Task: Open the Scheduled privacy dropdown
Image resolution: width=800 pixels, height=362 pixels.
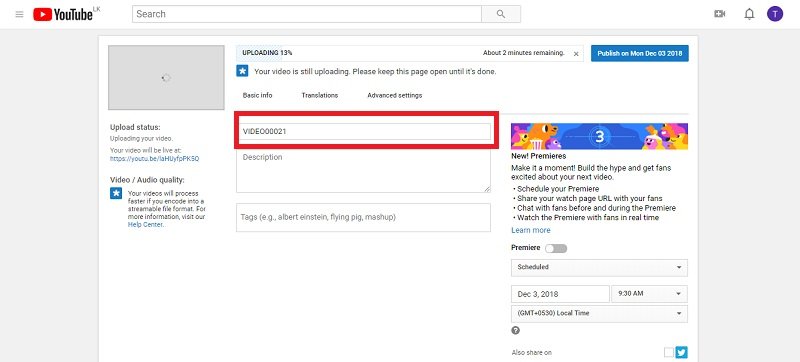Action: tap(599, 267)
